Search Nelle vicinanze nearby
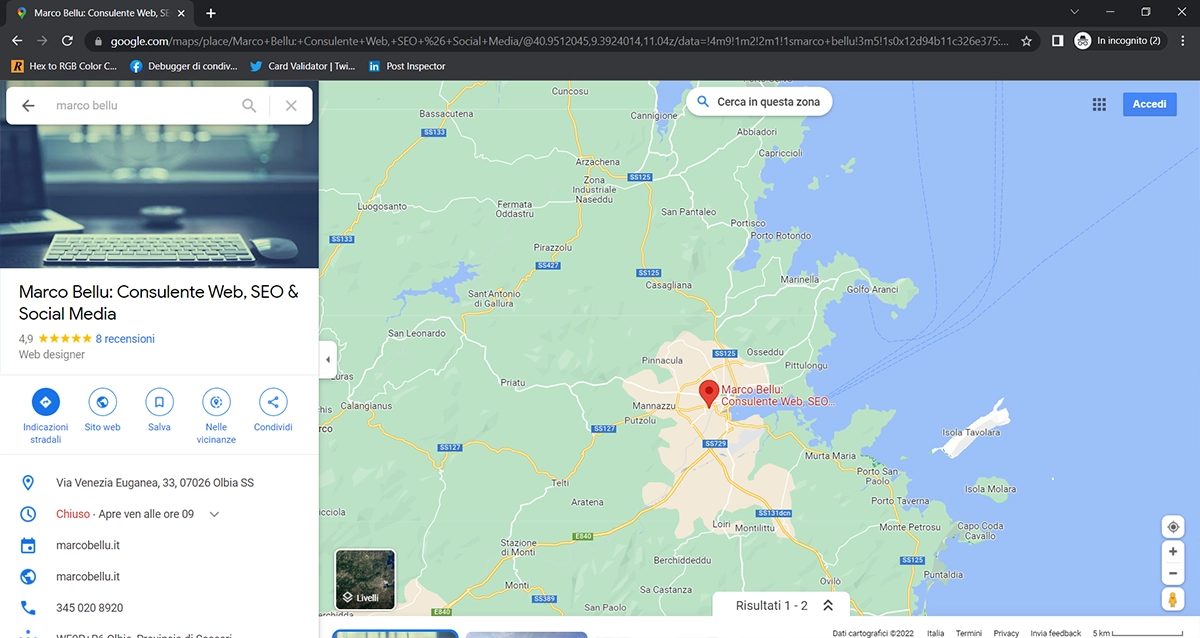This screenshot has height=638, width=1200. (x=216, y=402)
